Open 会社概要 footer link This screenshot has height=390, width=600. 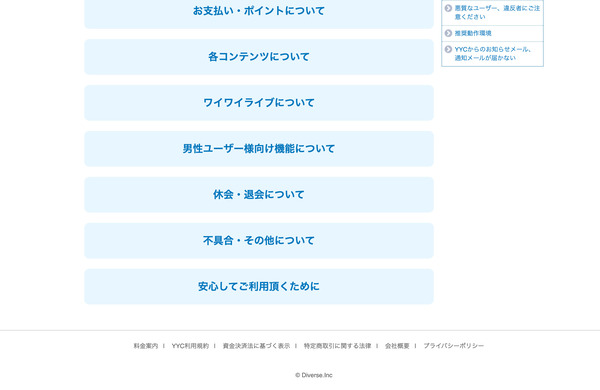[x=397, y=346]
